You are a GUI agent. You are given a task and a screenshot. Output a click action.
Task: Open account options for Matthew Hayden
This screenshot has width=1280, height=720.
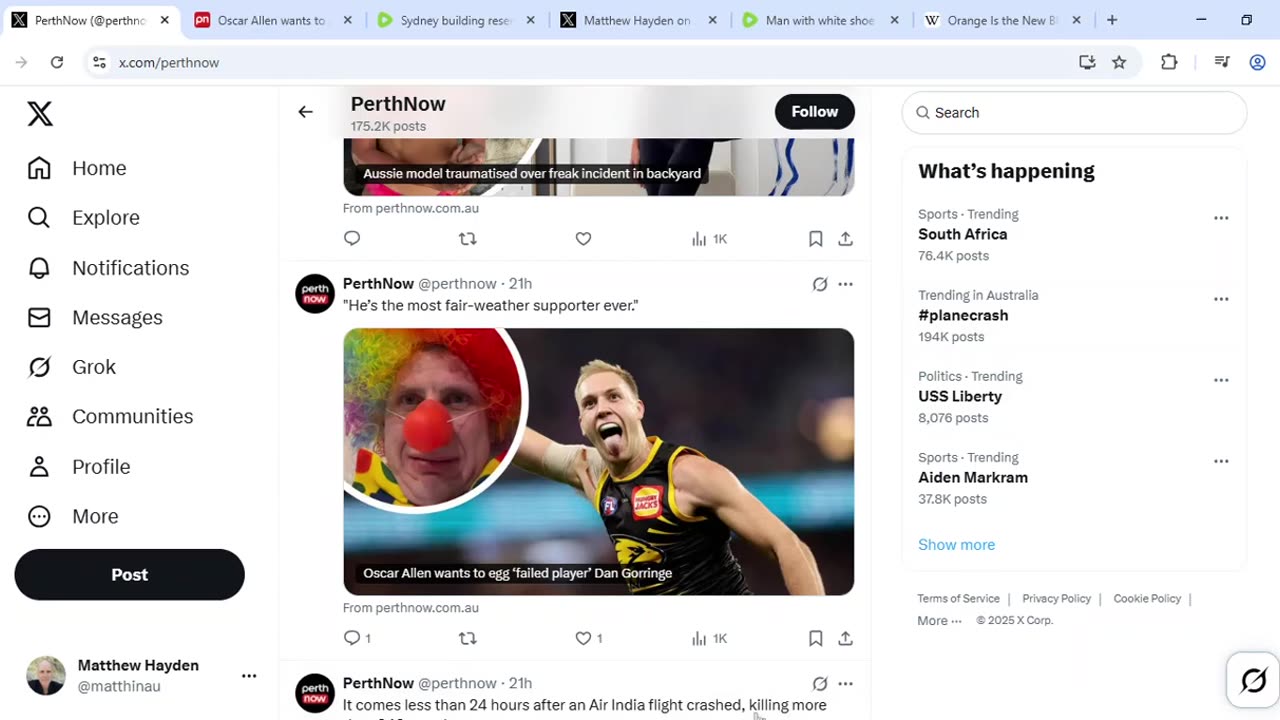pyautogui.click(x=249, y=676)
